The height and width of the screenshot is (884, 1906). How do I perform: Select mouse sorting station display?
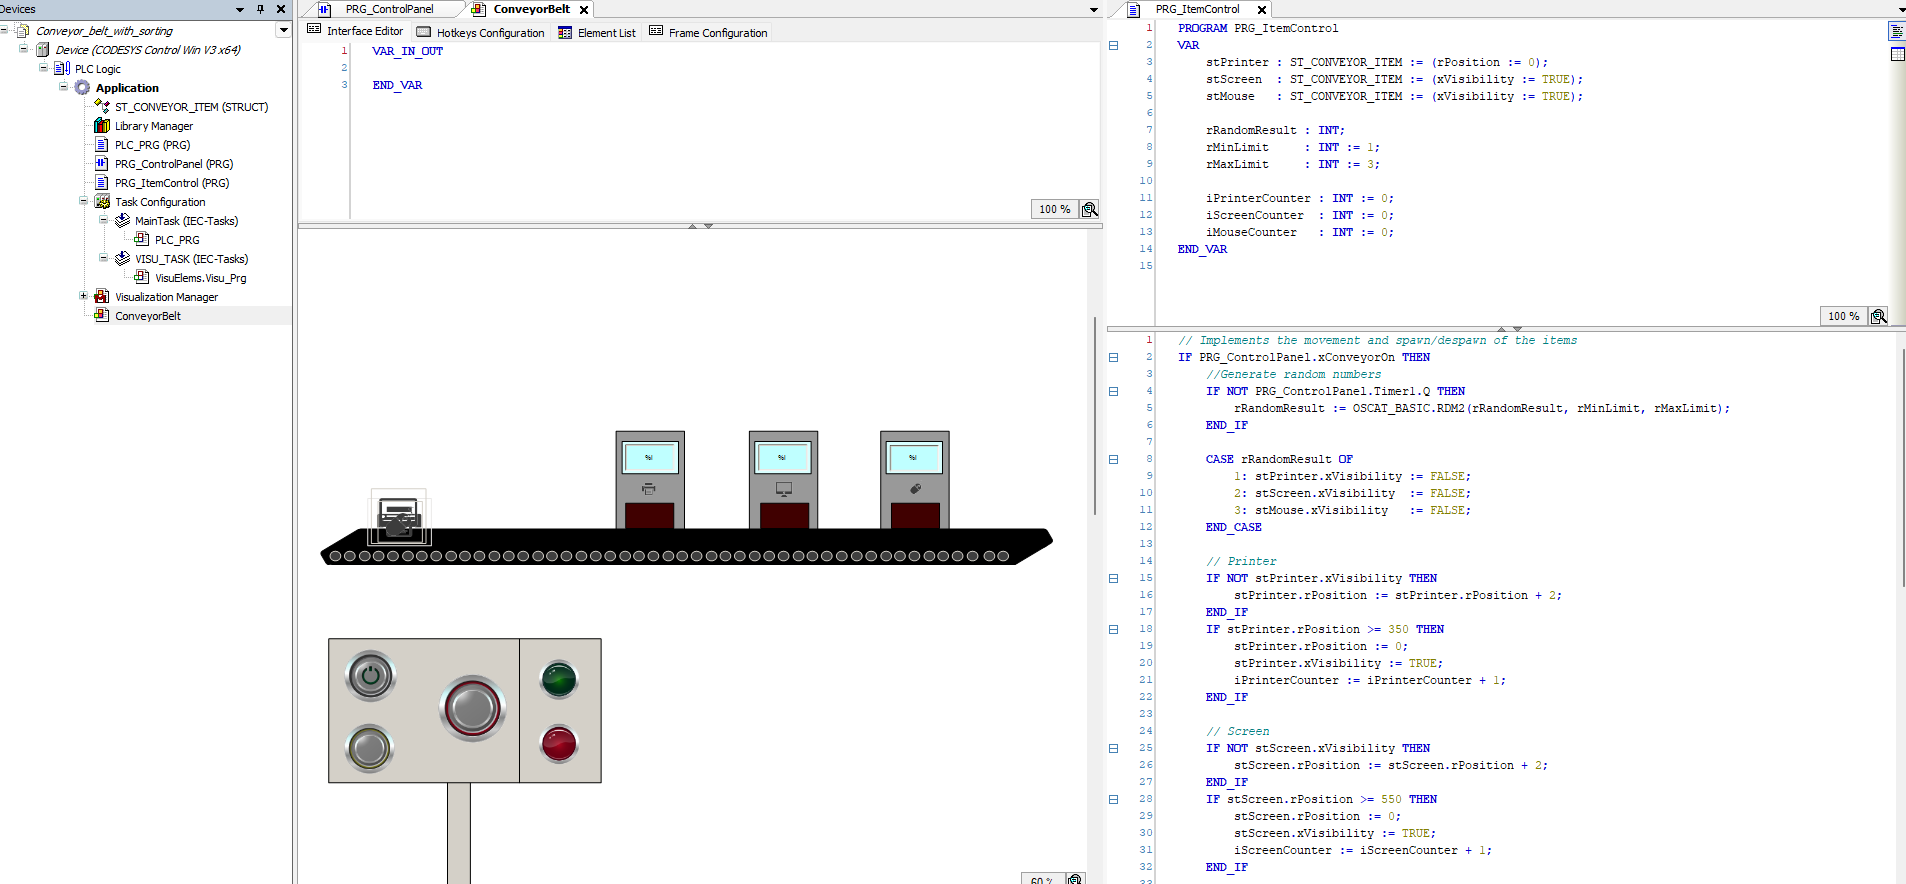click(914, 458)
